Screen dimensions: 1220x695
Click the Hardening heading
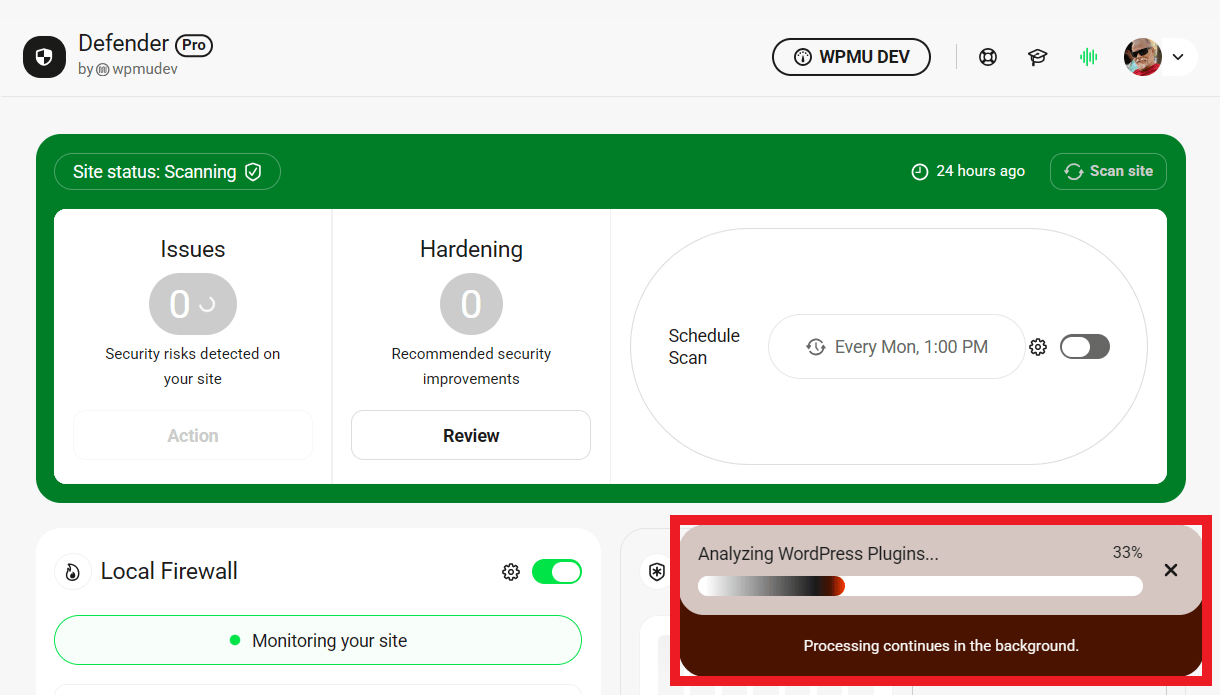tap(471, 249)
